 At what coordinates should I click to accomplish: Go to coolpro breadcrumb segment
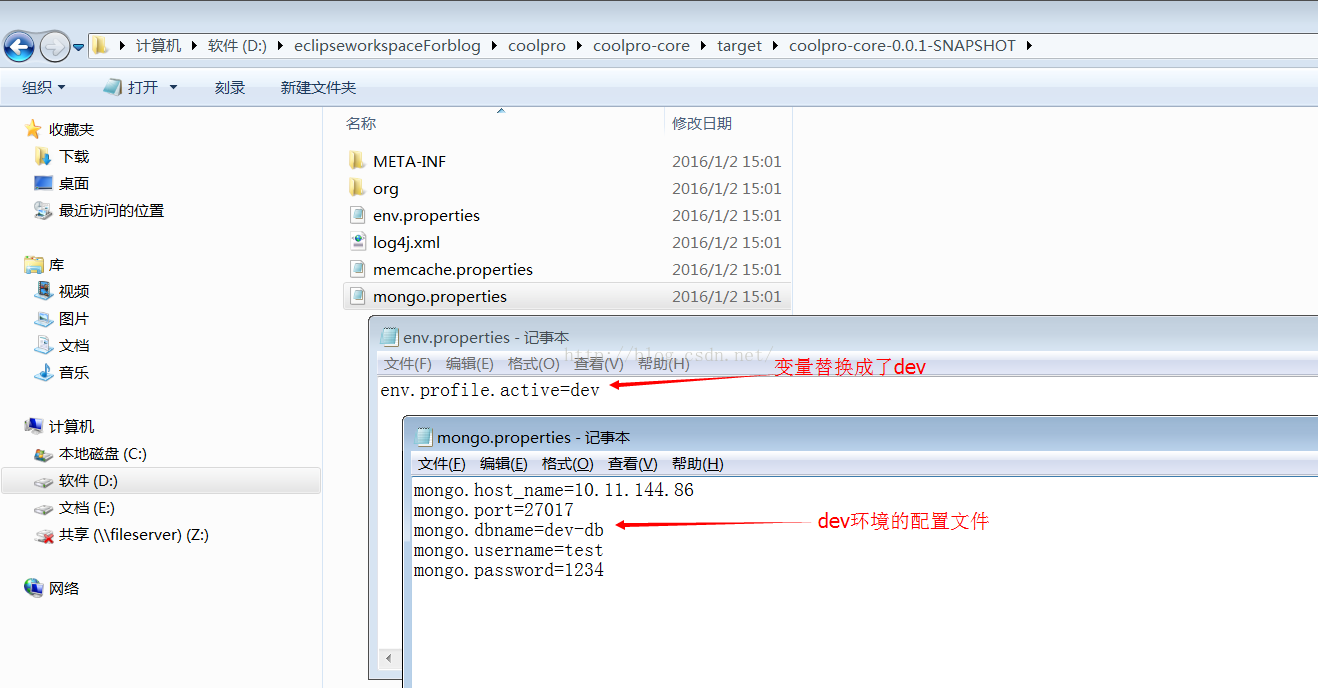pos(537,46)
